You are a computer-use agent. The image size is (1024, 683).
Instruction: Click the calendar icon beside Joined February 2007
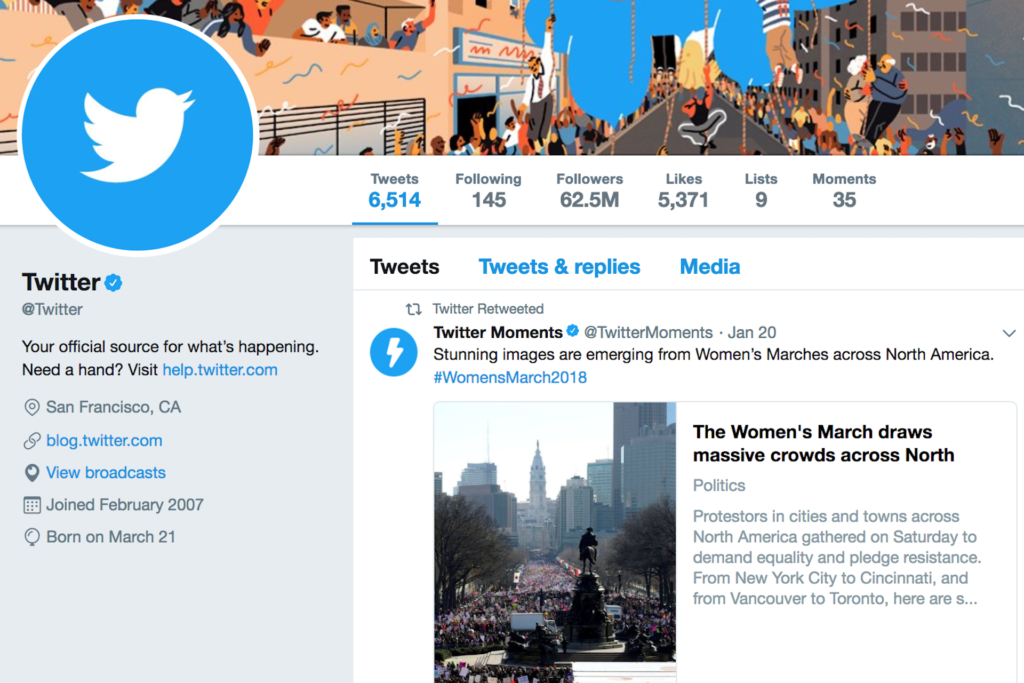pyautogui.click(x=31, y=505)
